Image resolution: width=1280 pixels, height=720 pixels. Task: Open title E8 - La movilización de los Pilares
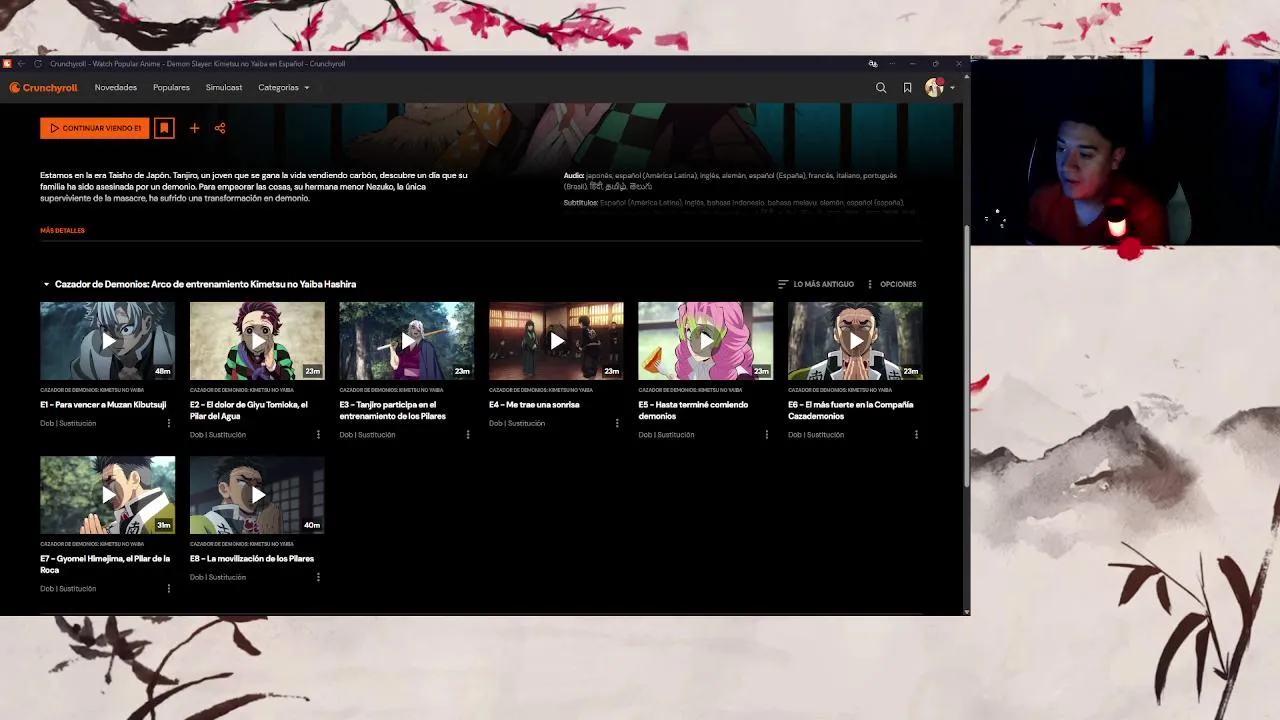click(252, 559)
